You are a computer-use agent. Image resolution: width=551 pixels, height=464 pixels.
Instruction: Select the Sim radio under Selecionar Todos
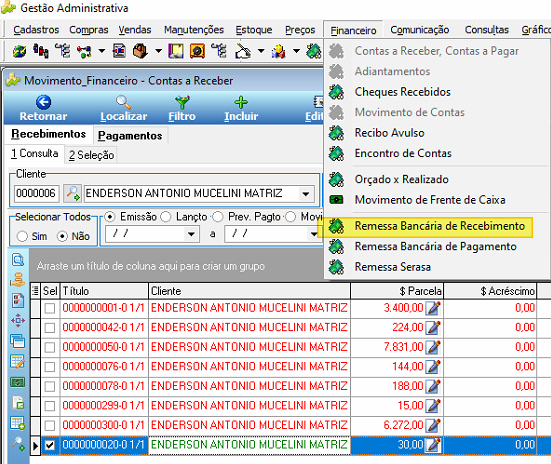(x=22, y=236)
